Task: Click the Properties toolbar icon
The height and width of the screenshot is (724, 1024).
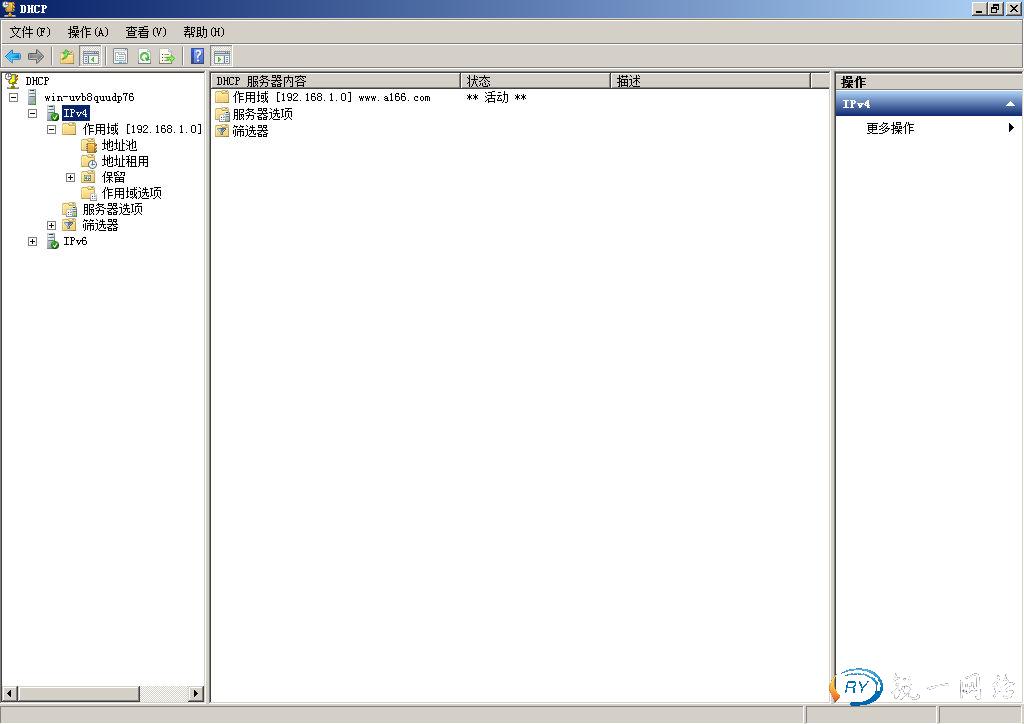Action: click(x=120, y=57)
